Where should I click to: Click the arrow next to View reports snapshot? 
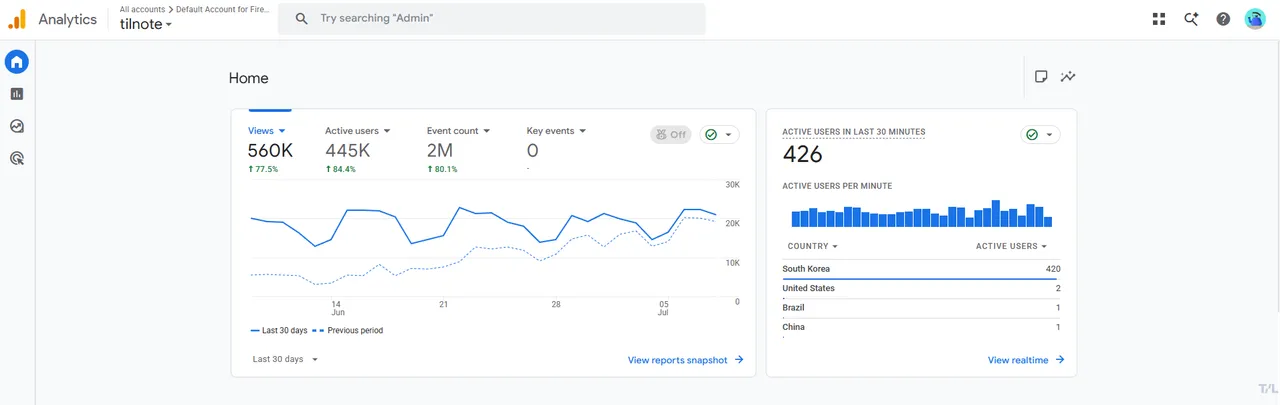tap(739, 360)
